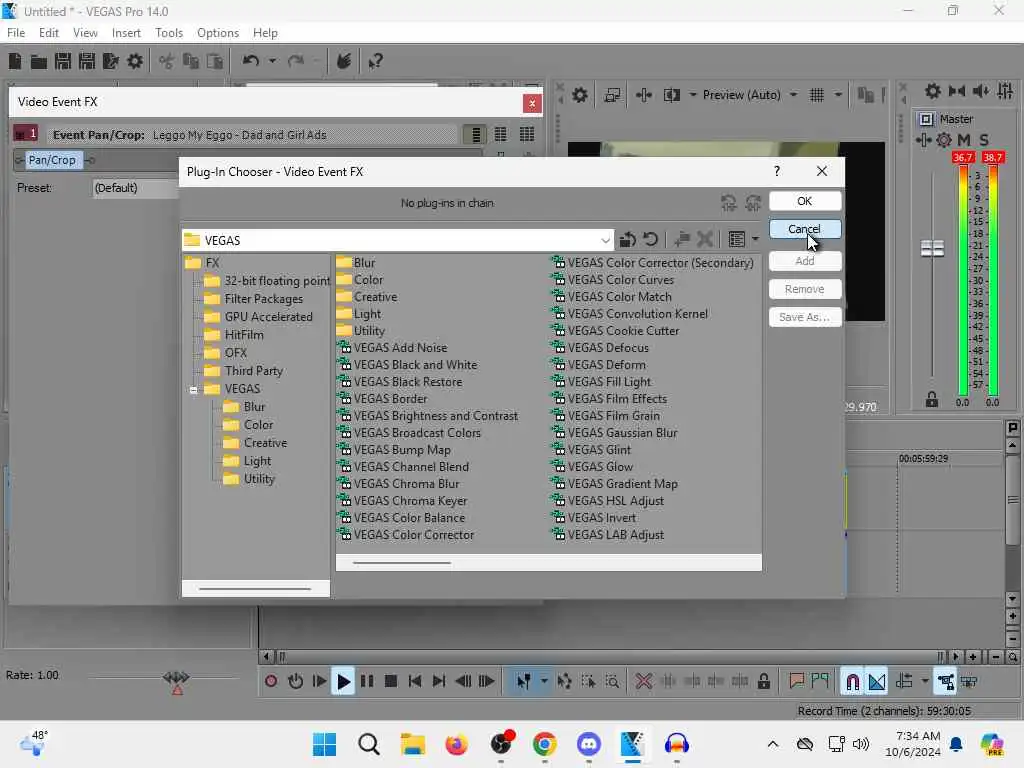
Task: Open the Options menu
Action: pos(217,33)
